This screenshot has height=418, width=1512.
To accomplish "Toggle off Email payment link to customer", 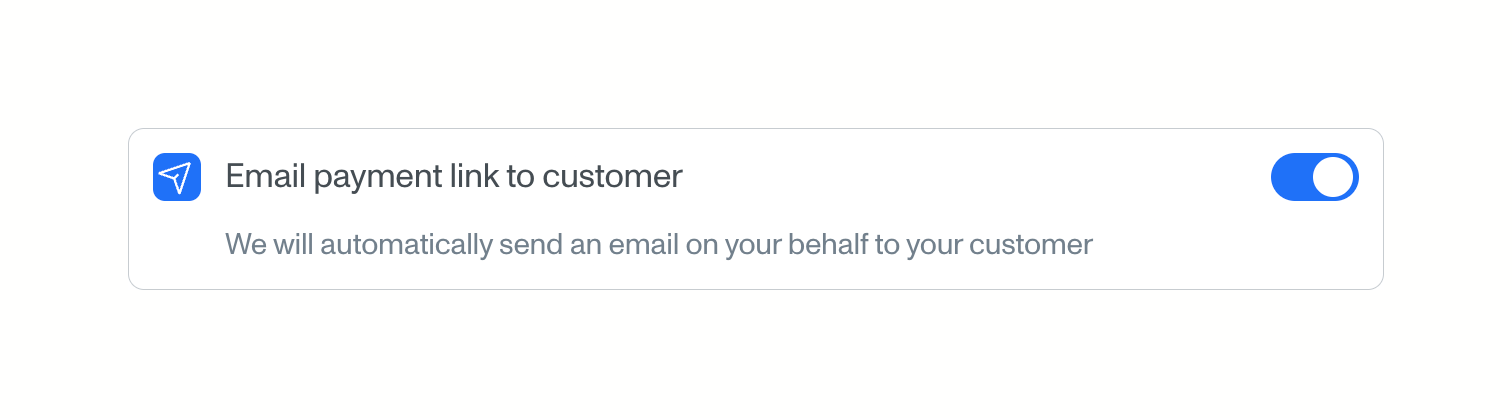I will 1314,177.
